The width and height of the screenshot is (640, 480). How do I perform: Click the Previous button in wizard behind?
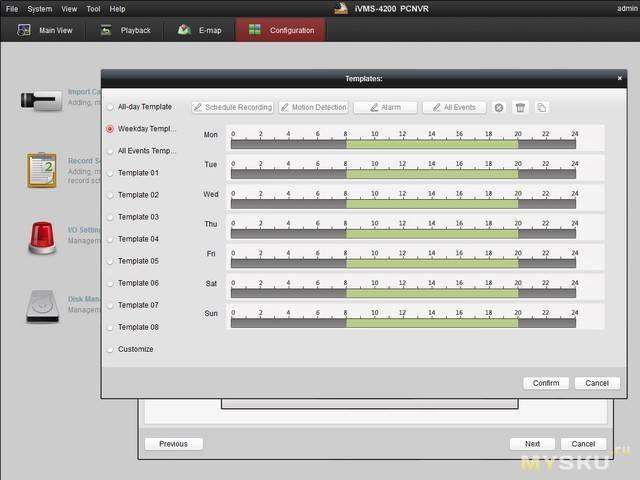click(x=173, y=444)
